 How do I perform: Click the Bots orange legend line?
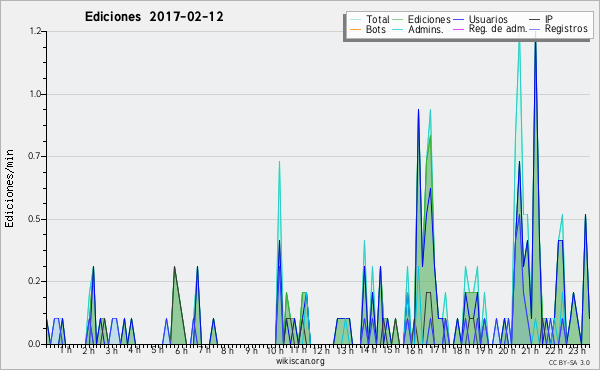[x=355, y=29]
